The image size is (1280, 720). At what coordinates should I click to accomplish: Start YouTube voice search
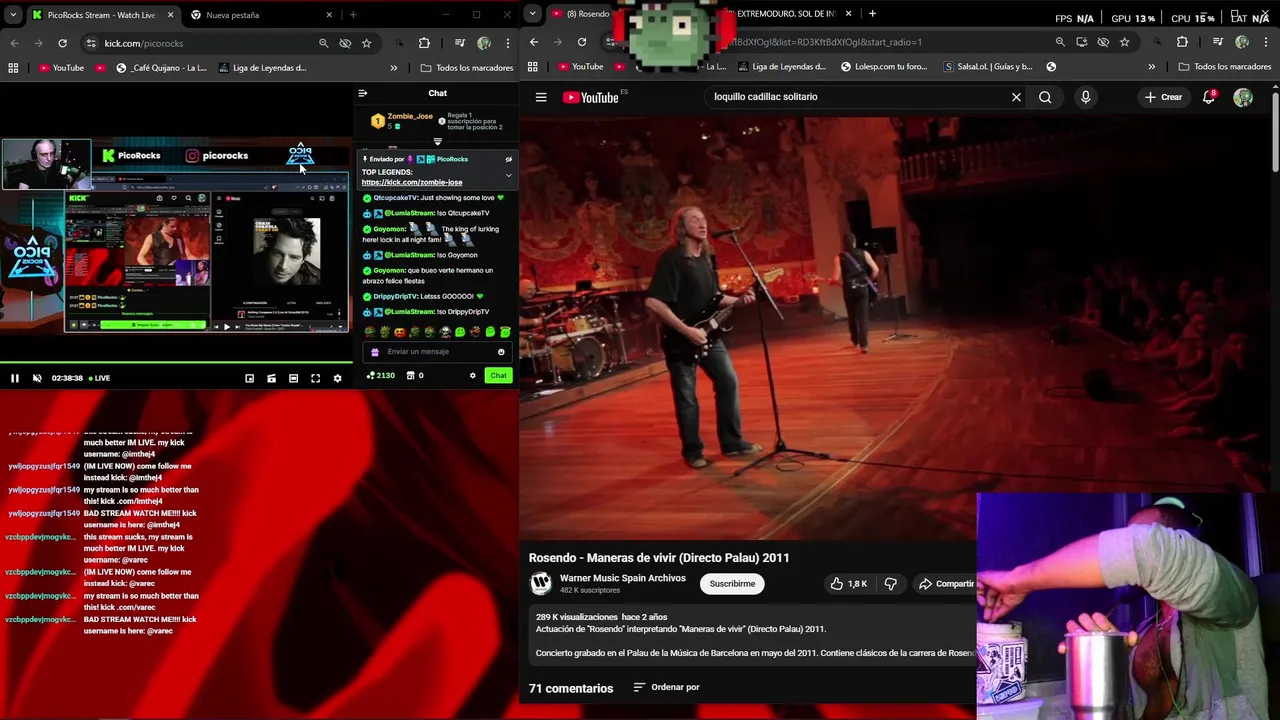coord(1085,97)
